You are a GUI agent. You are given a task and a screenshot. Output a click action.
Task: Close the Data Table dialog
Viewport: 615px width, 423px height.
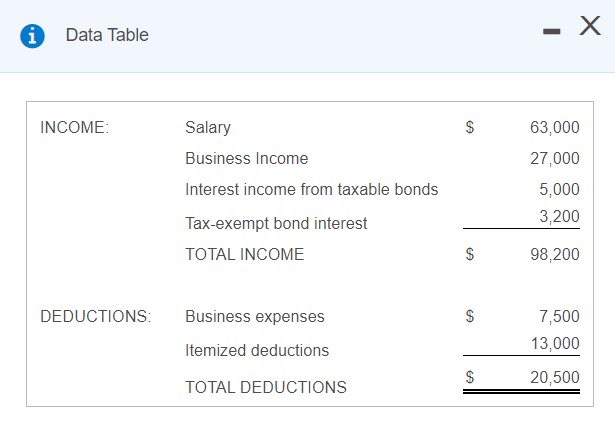point(590,26)
